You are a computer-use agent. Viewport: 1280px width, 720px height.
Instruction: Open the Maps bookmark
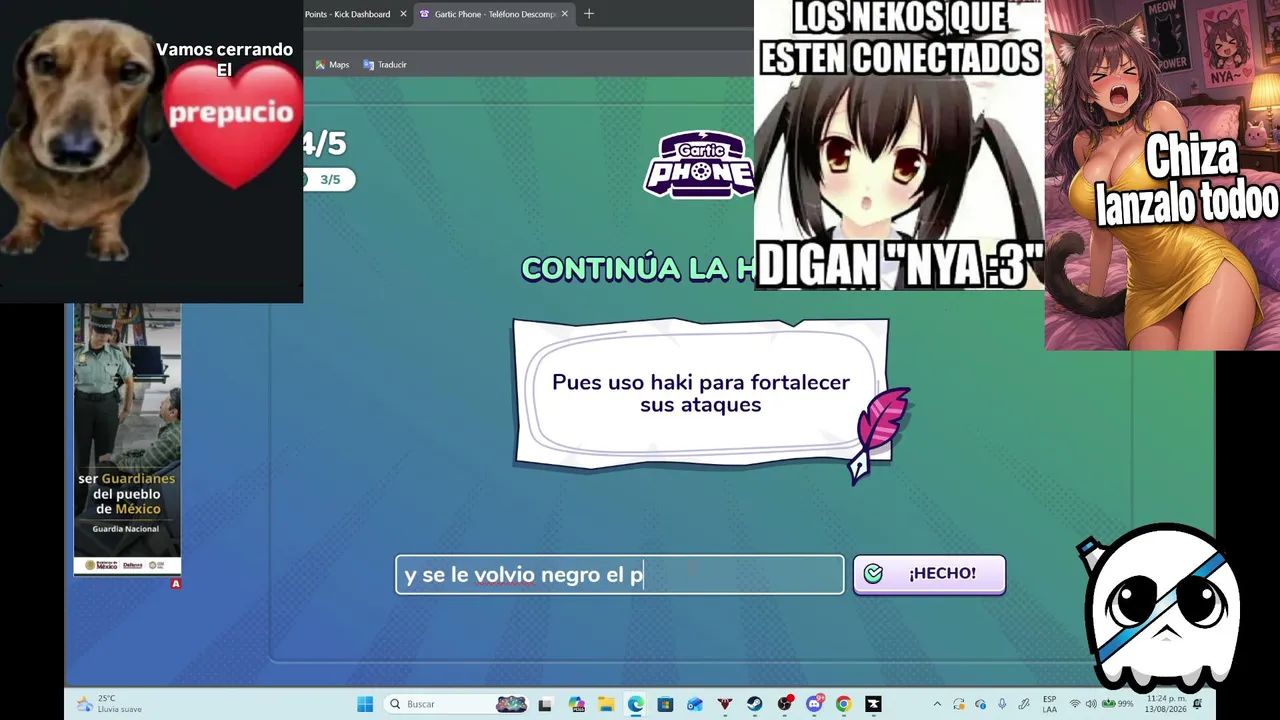332,65
